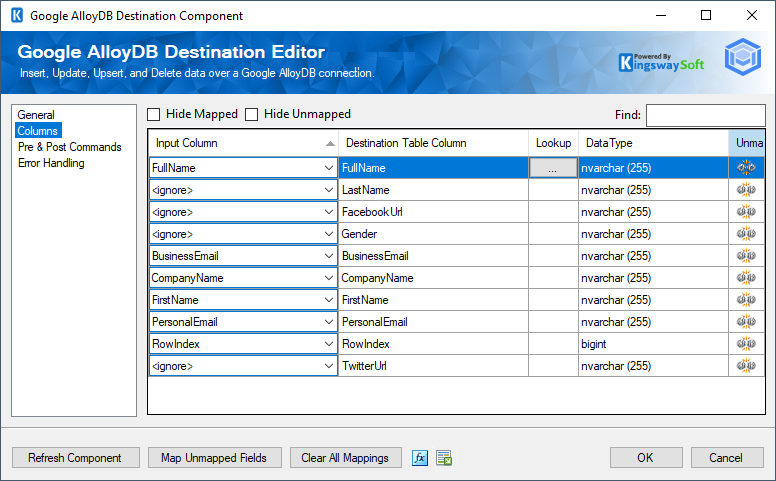This screenshot has height=481, width=776.
Task: Click the unmap icon in LastName row
Action: (x=746, y=190)
